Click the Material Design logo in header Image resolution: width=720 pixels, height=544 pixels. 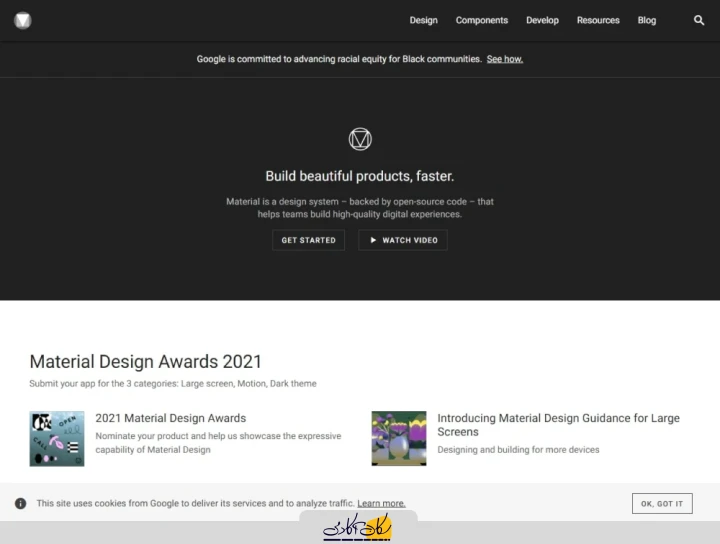pos(22,20)
